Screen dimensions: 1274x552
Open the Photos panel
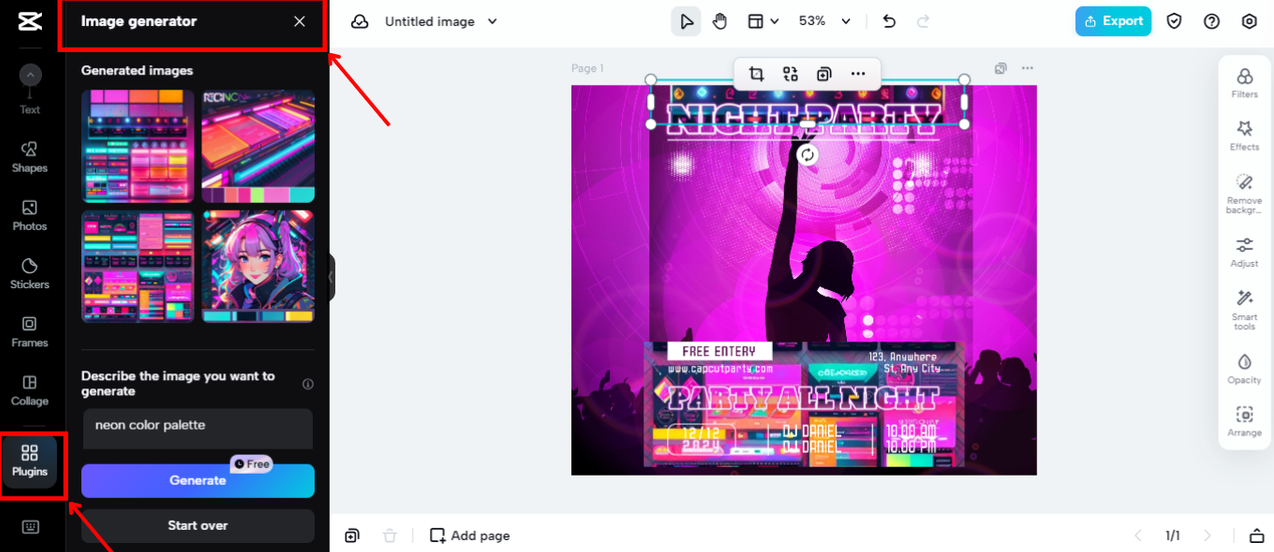30,215
